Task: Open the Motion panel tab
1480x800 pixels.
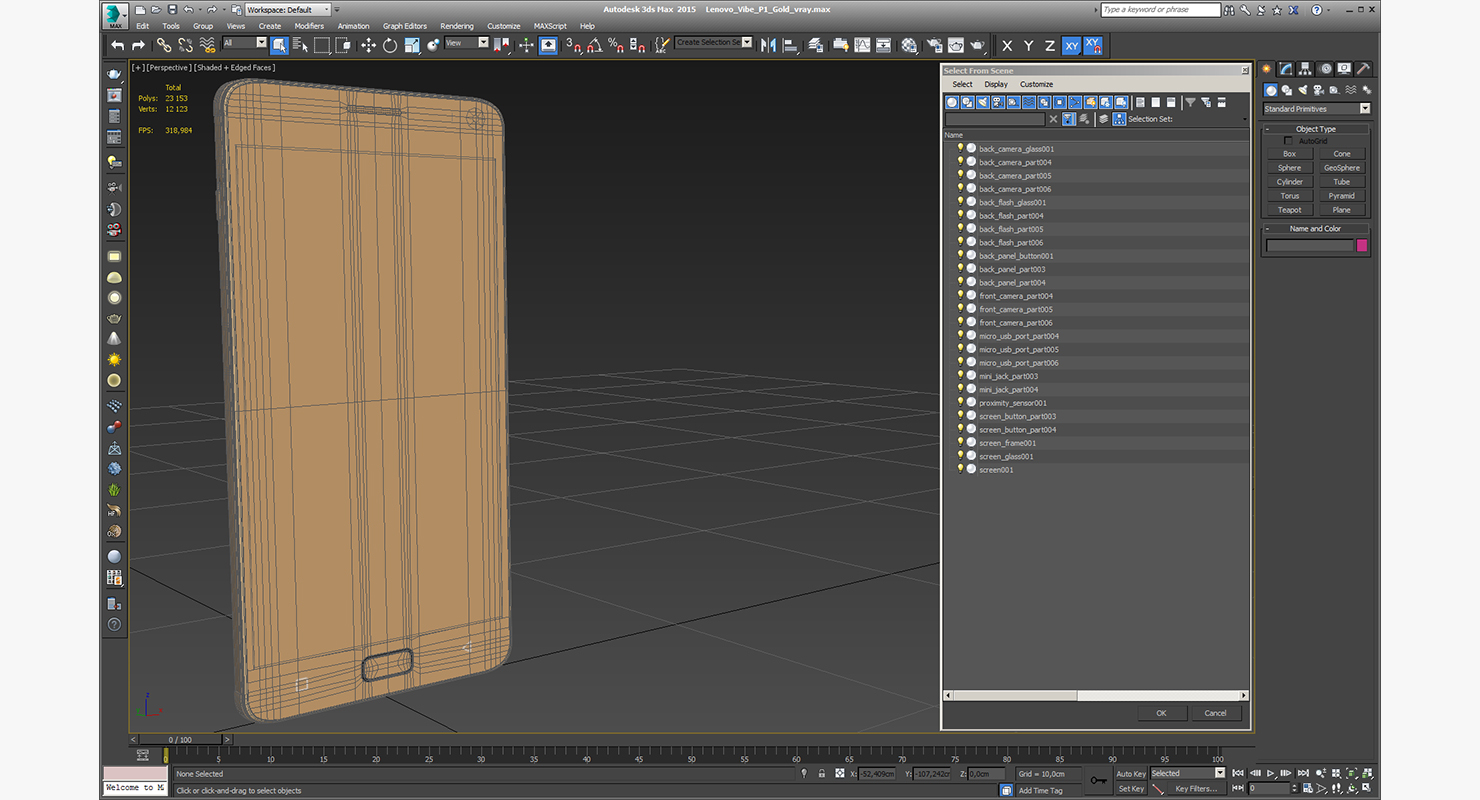Action: (1325, 69)
